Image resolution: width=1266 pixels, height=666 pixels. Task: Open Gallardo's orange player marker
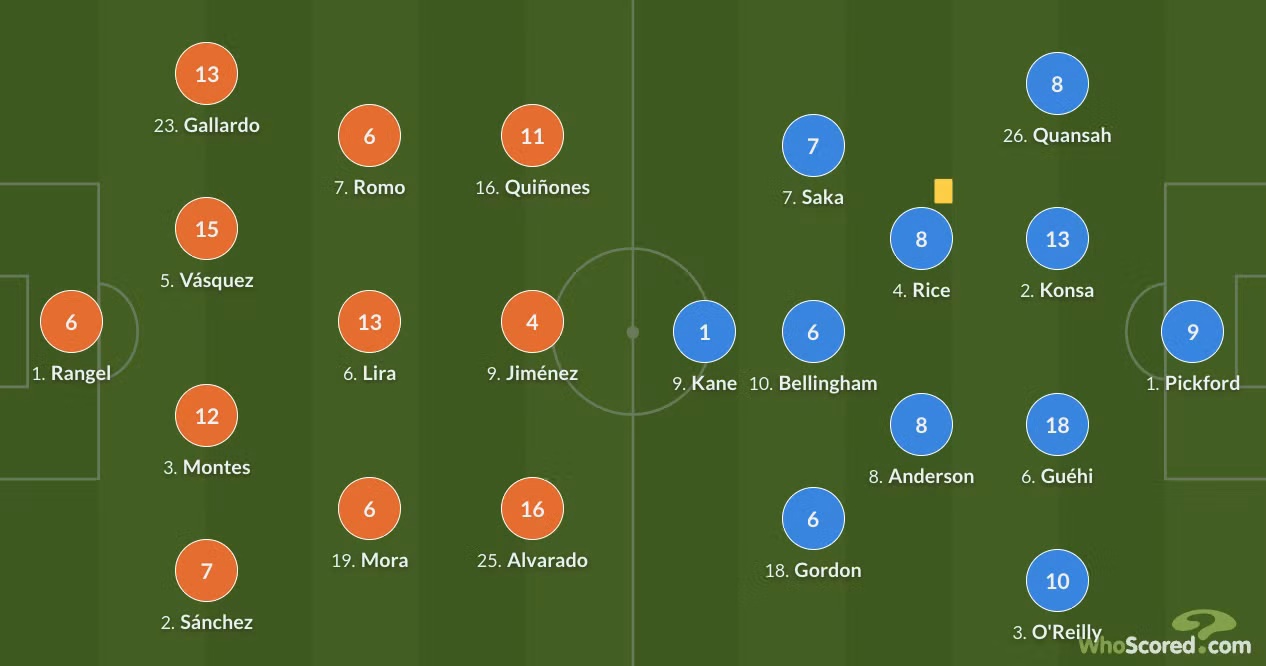click(207, 74)
